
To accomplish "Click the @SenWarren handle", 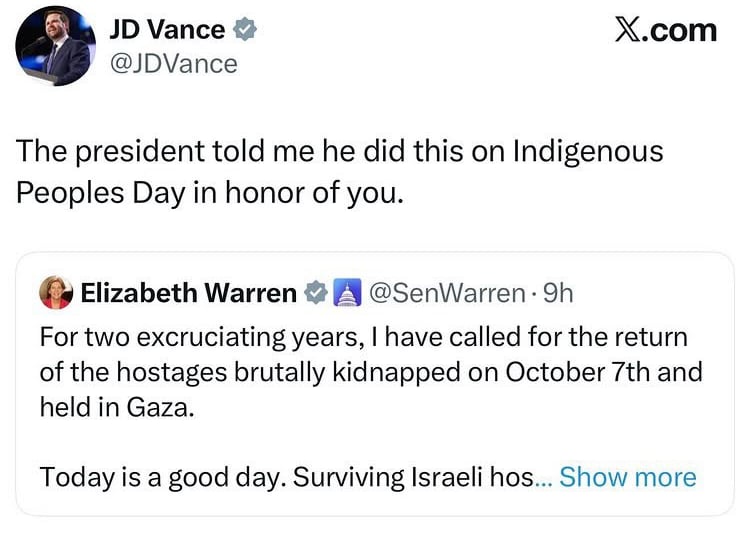I will click(446, 293).
